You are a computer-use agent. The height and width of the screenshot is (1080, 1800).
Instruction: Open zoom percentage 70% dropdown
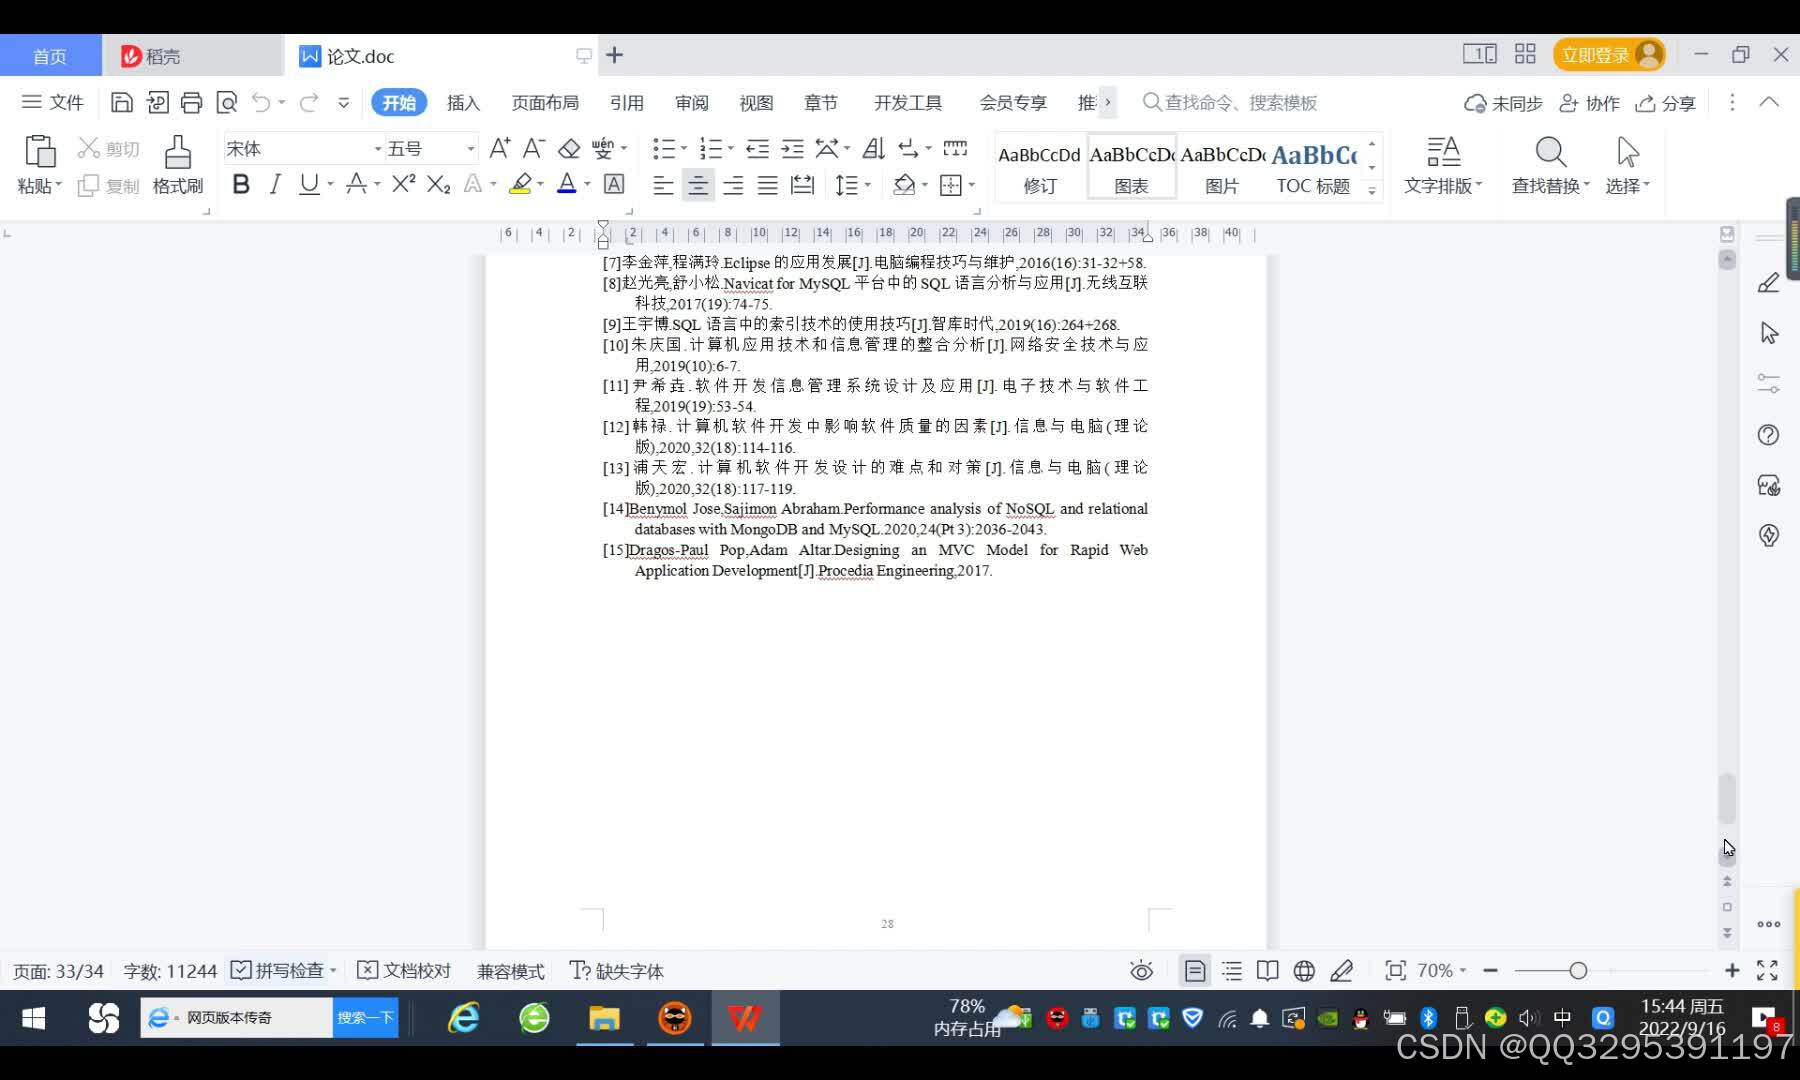click(1442, 971)
